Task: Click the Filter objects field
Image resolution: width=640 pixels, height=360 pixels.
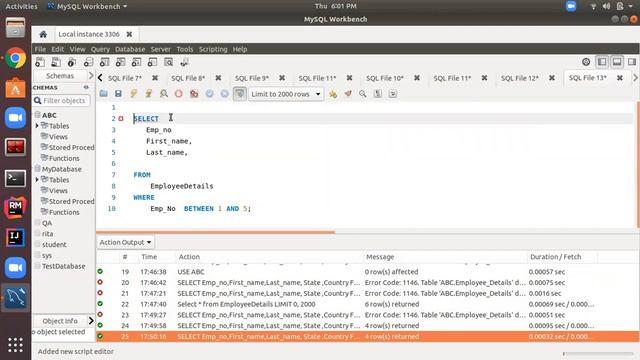Action: click(x=62, y=100)
